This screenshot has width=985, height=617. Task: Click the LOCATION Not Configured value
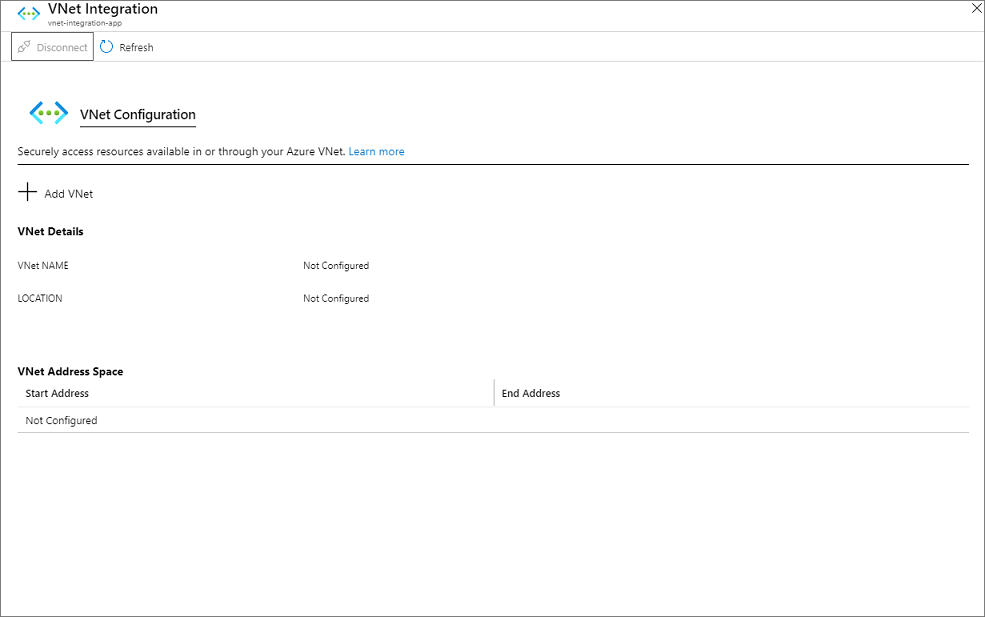pyautogui.click(x=336, y=298)
